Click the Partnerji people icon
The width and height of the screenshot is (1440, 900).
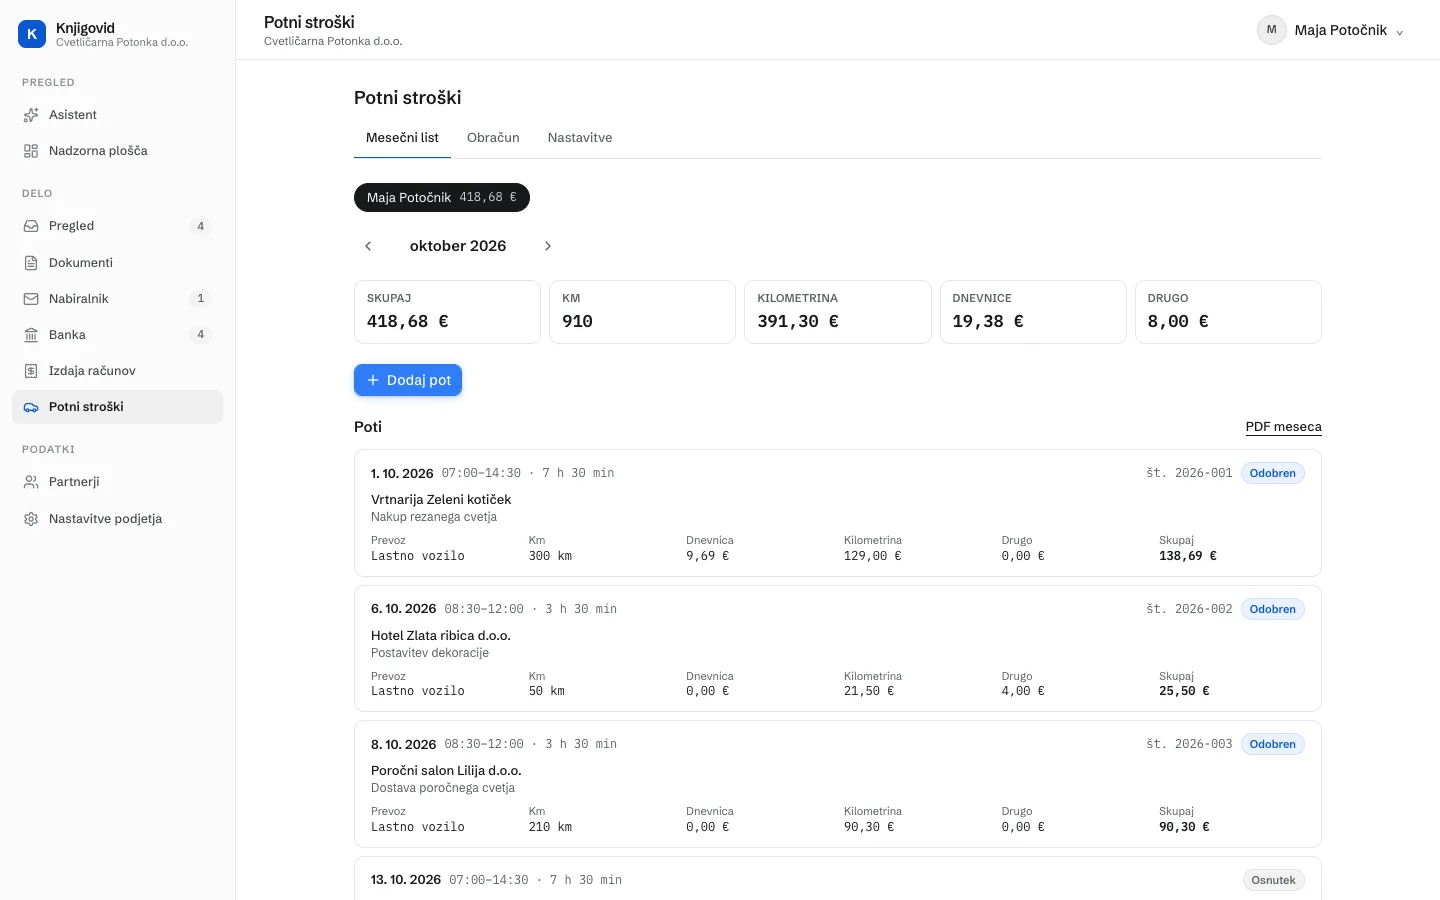click(31, 482)
